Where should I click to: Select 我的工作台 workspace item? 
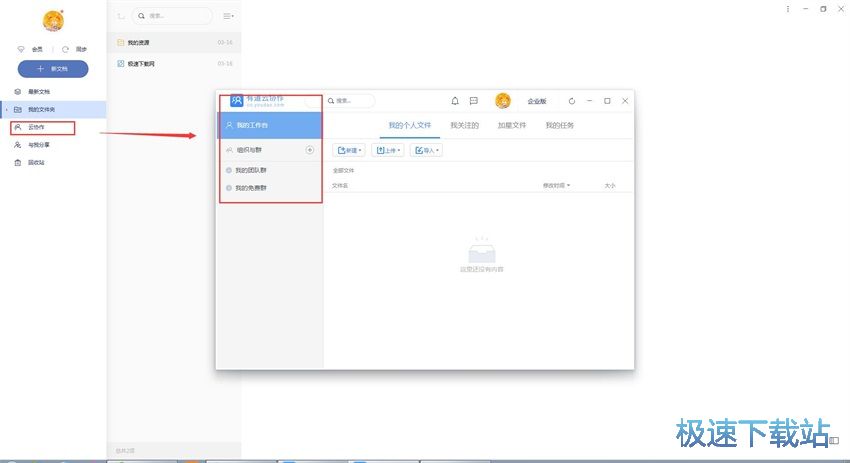tap(270, 125)
